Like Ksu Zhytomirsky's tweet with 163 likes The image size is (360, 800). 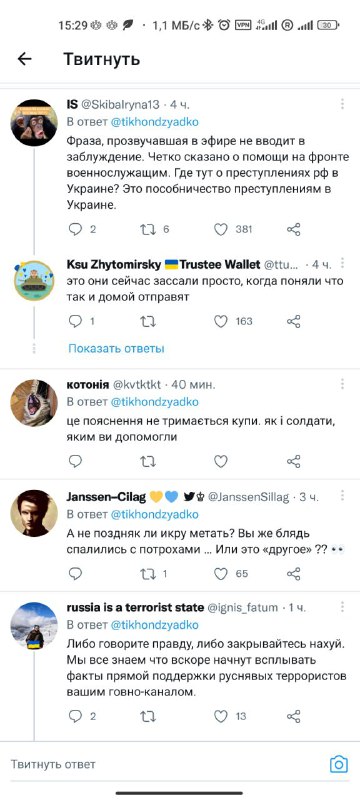click(220, 321)
